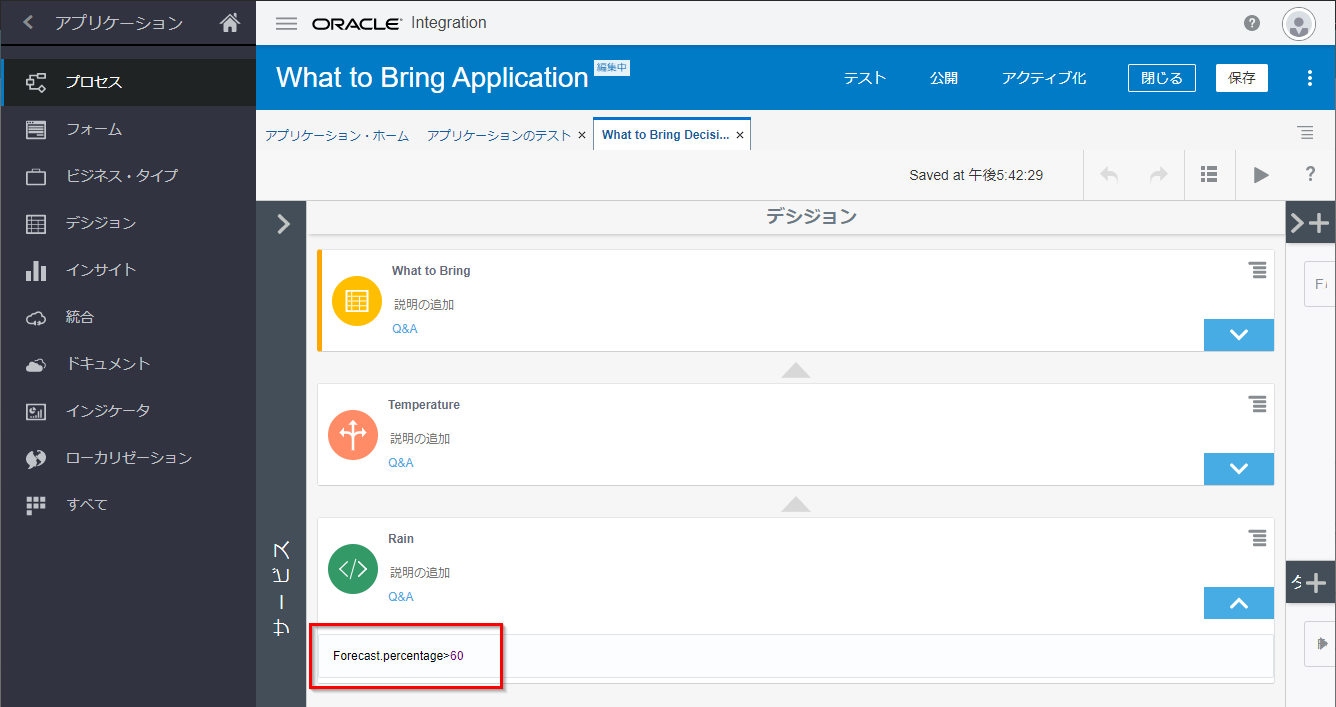Viewport: 1336px width, 707px height.
Task: Open the hamburger navigation menu
Action: pos(286,23)
